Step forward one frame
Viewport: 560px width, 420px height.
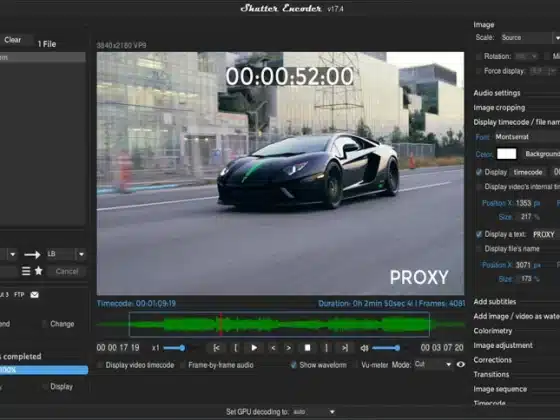click(x=289, y=348)
